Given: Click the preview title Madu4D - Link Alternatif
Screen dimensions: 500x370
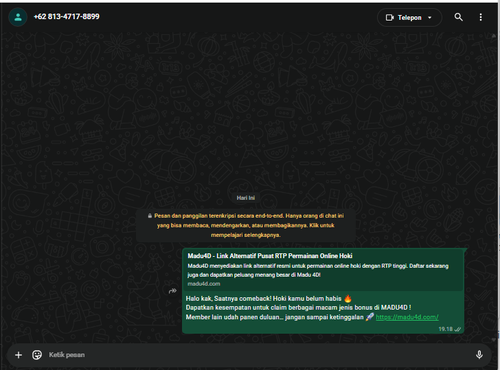Looking at the screenshot, I should (x=270, y=256).
